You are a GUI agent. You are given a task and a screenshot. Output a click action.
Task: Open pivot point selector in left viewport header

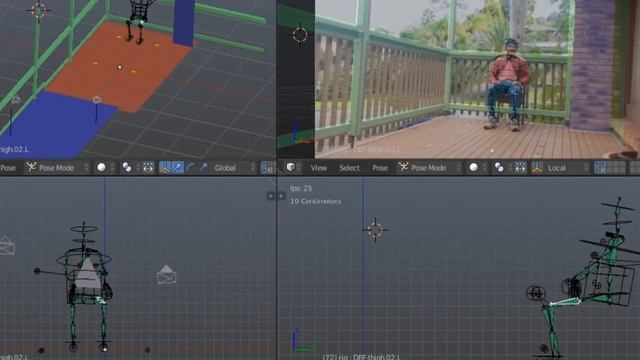pyautogui.click(x=127, y=168)
